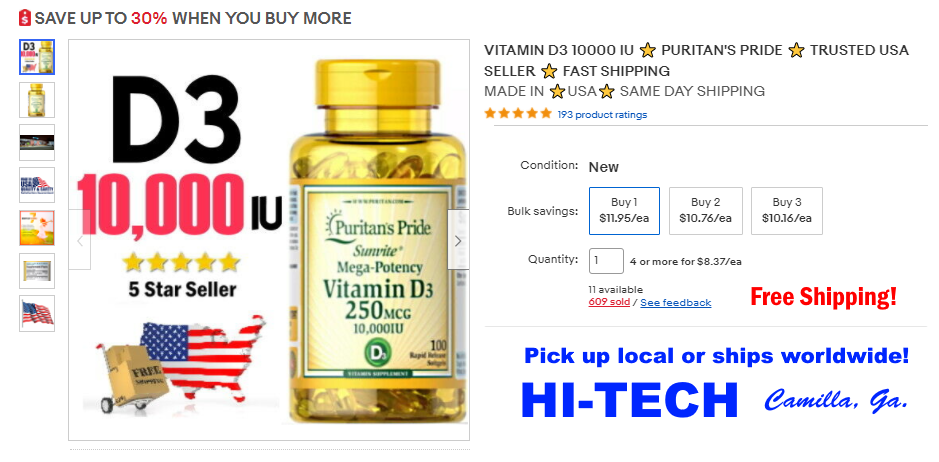Open the 609 sold link
This screenshot has height=462, width=939.
[609, 302]
